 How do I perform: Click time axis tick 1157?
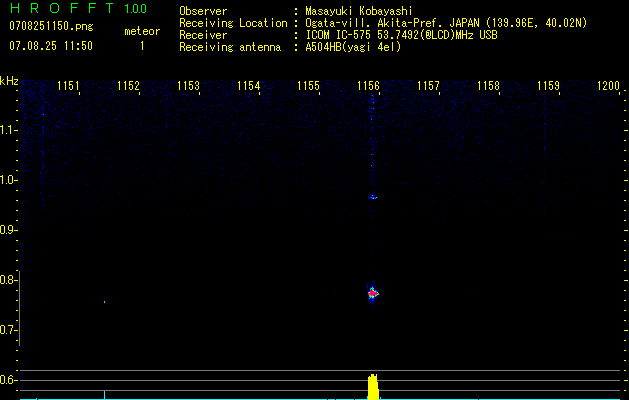coord(428,86)
